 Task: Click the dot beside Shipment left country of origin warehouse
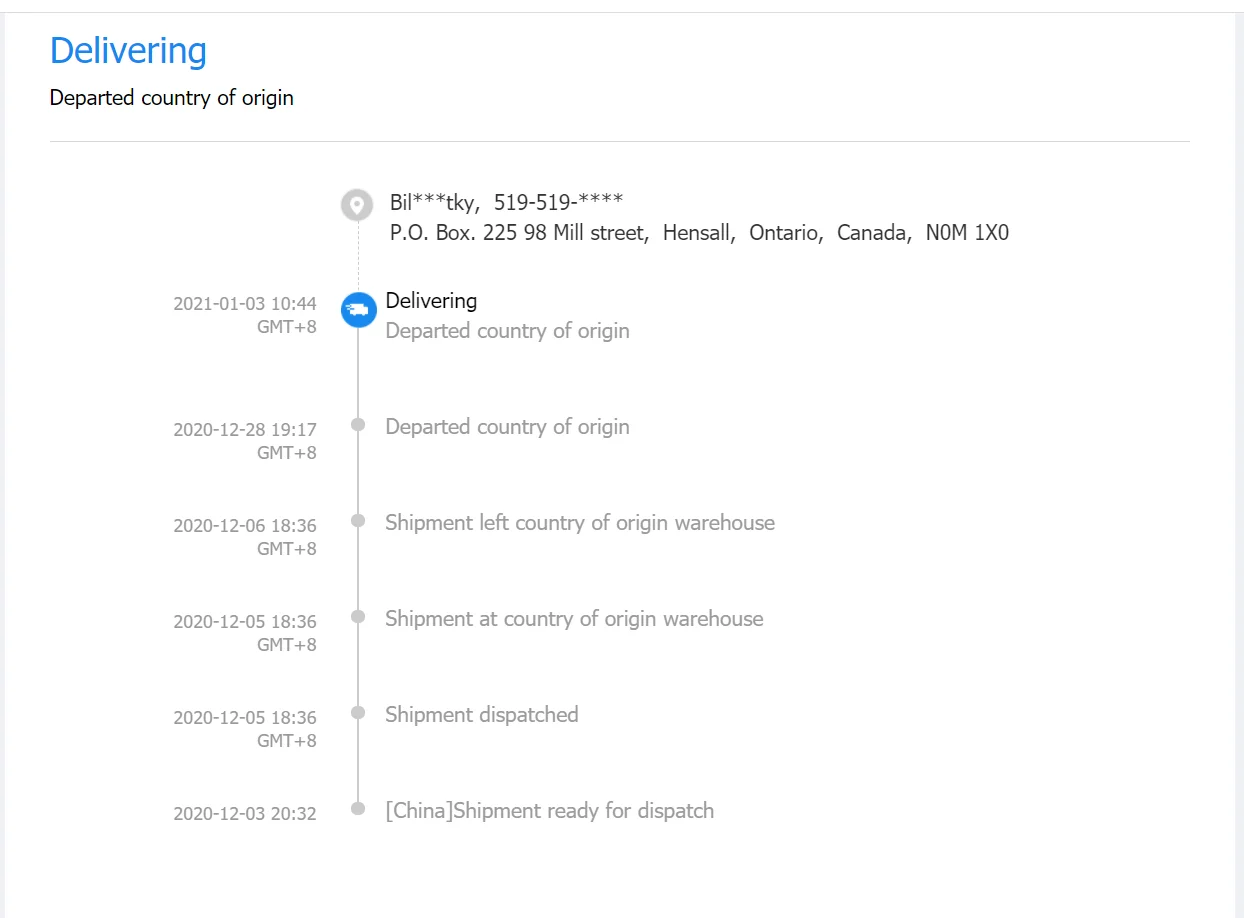358,520
